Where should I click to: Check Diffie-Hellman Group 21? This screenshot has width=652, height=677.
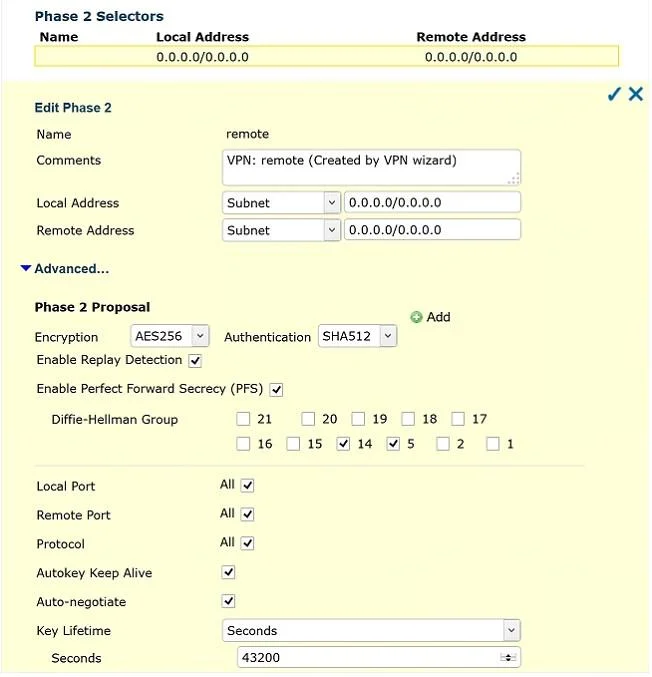point(243,419)
